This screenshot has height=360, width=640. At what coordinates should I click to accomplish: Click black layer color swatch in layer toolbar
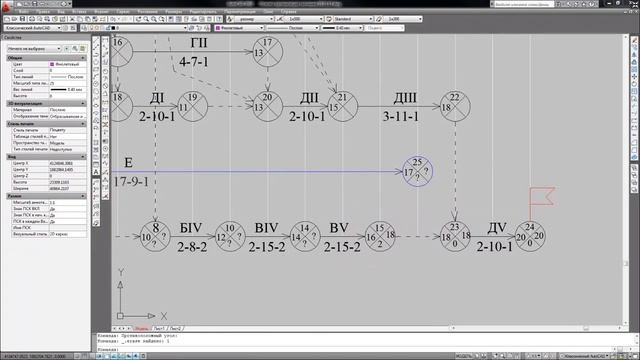[113, 28]
